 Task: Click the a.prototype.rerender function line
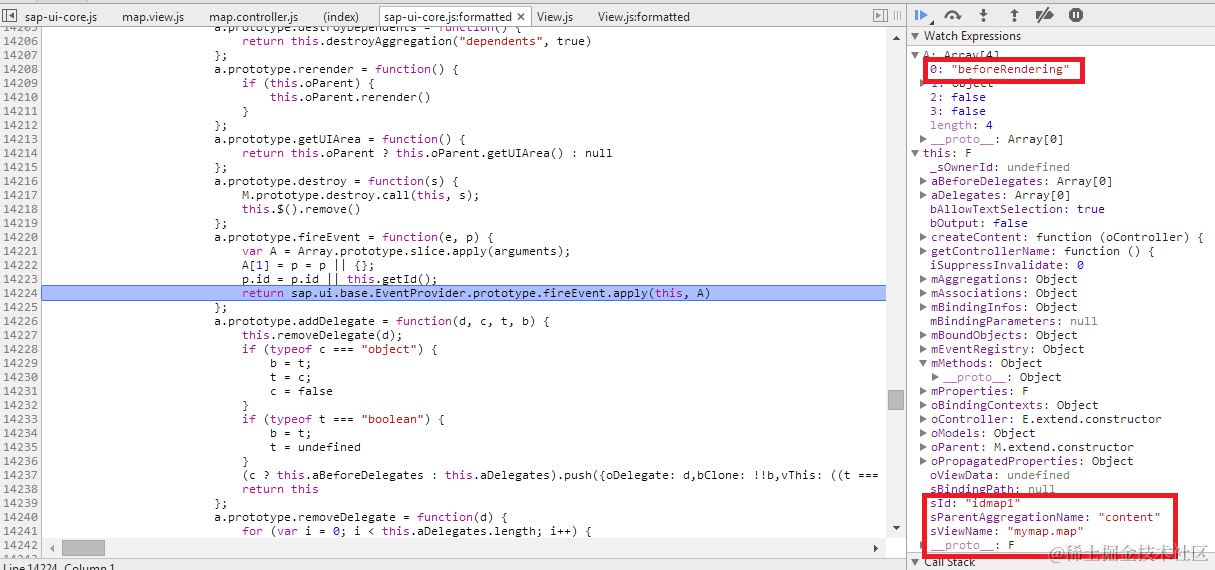tap(337, 69)
